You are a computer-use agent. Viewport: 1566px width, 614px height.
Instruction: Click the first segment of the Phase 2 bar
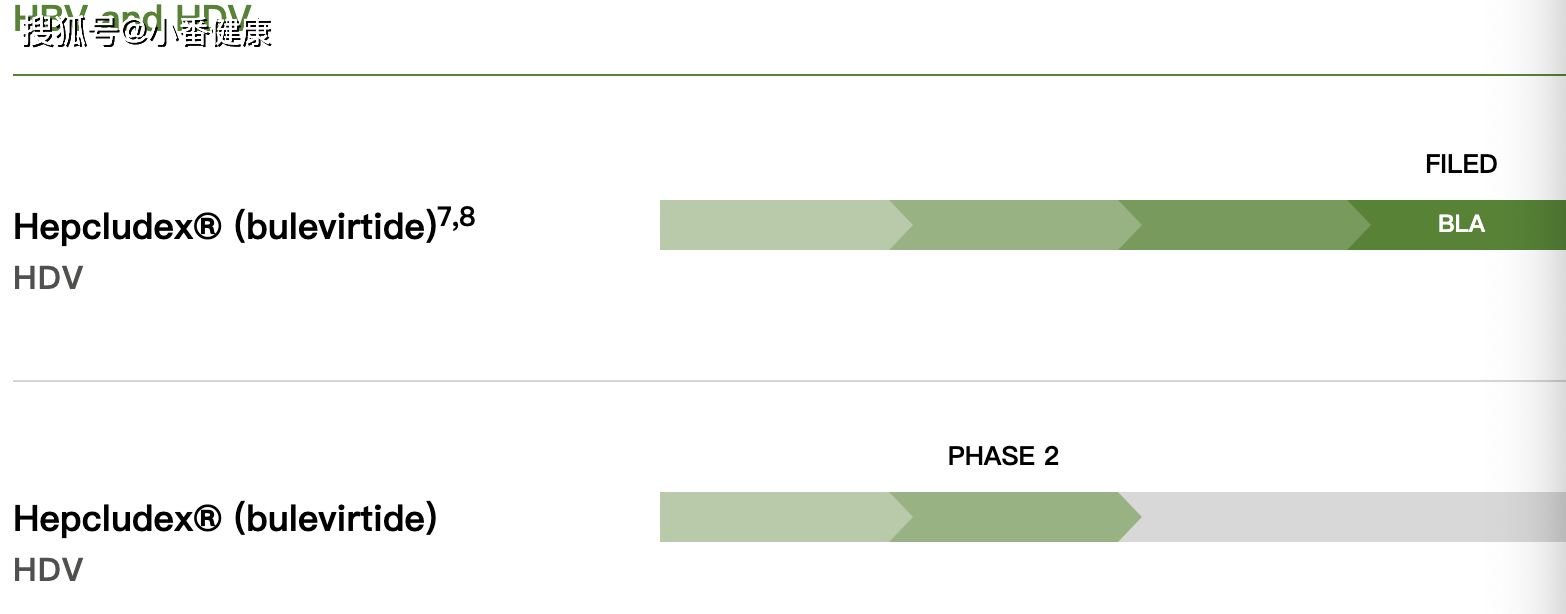(772, 517)
